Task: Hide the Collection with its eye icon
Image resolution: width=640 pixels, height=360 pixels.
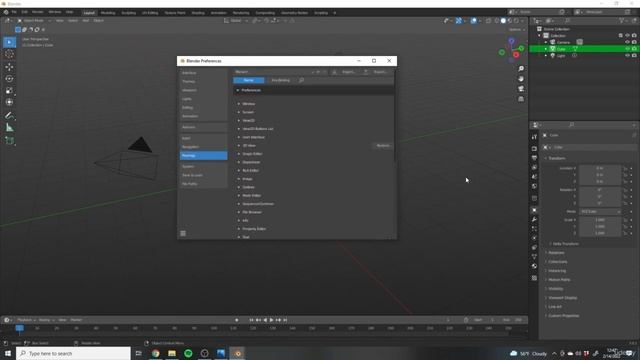Action: pos(627,36)
